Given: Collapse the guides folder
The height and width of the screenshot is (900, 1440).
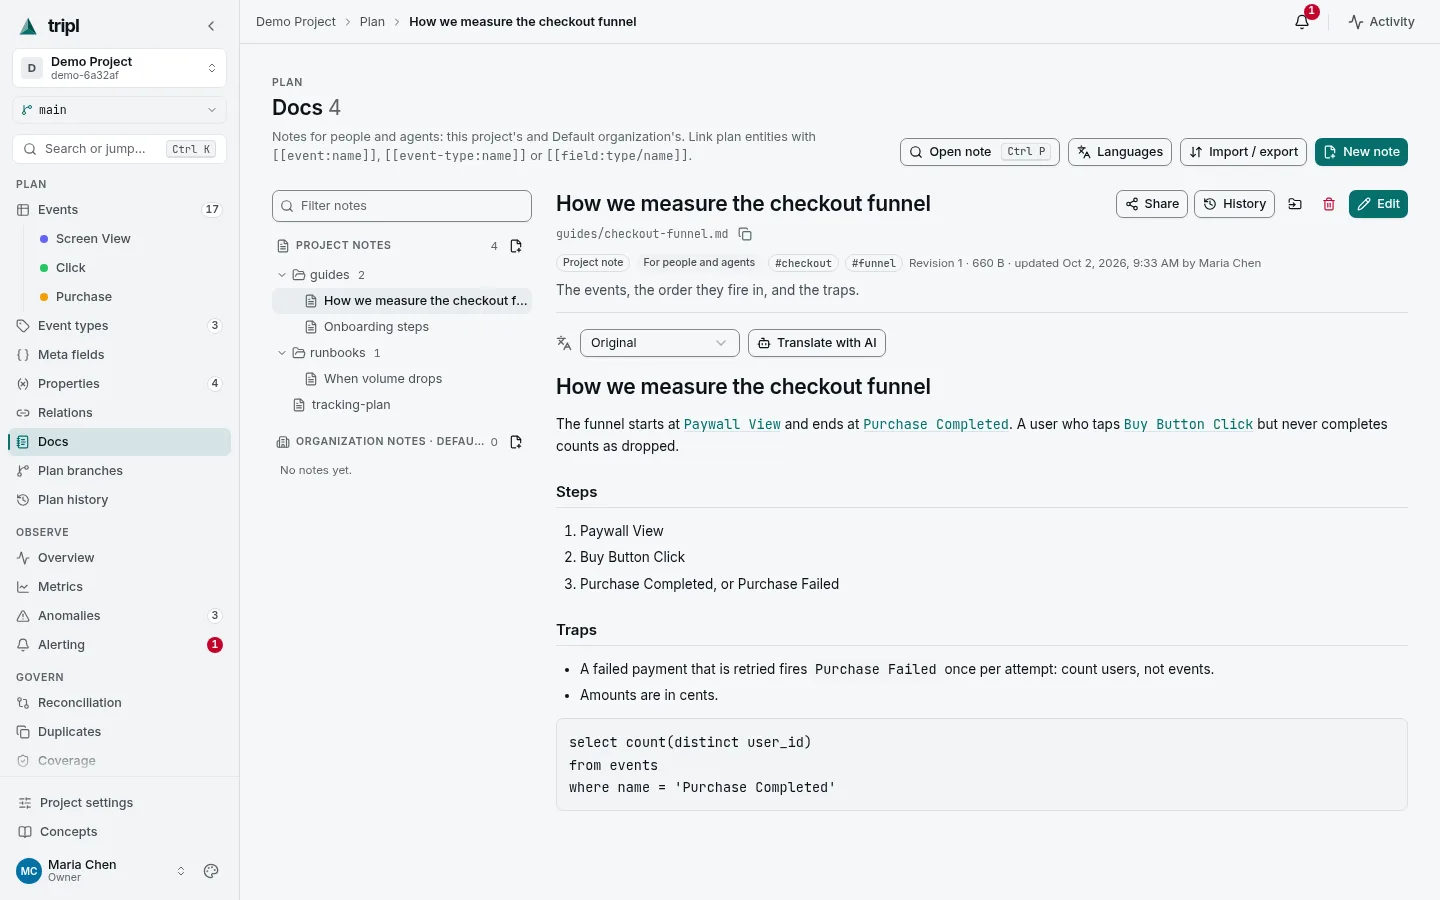Looking at the screenshot, I should click(282, 275).
